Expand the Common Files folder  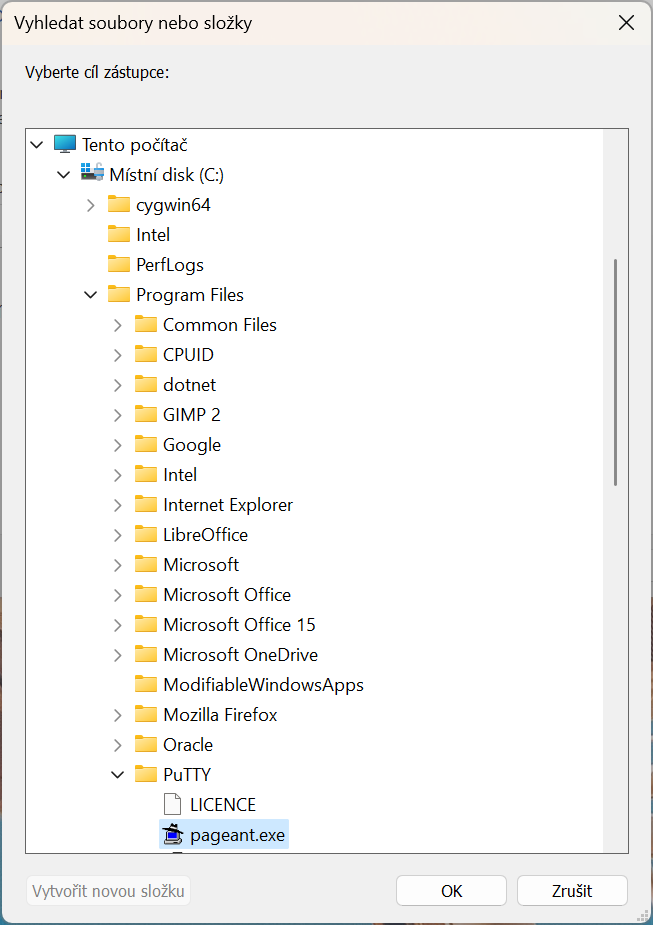coord(117,325)
